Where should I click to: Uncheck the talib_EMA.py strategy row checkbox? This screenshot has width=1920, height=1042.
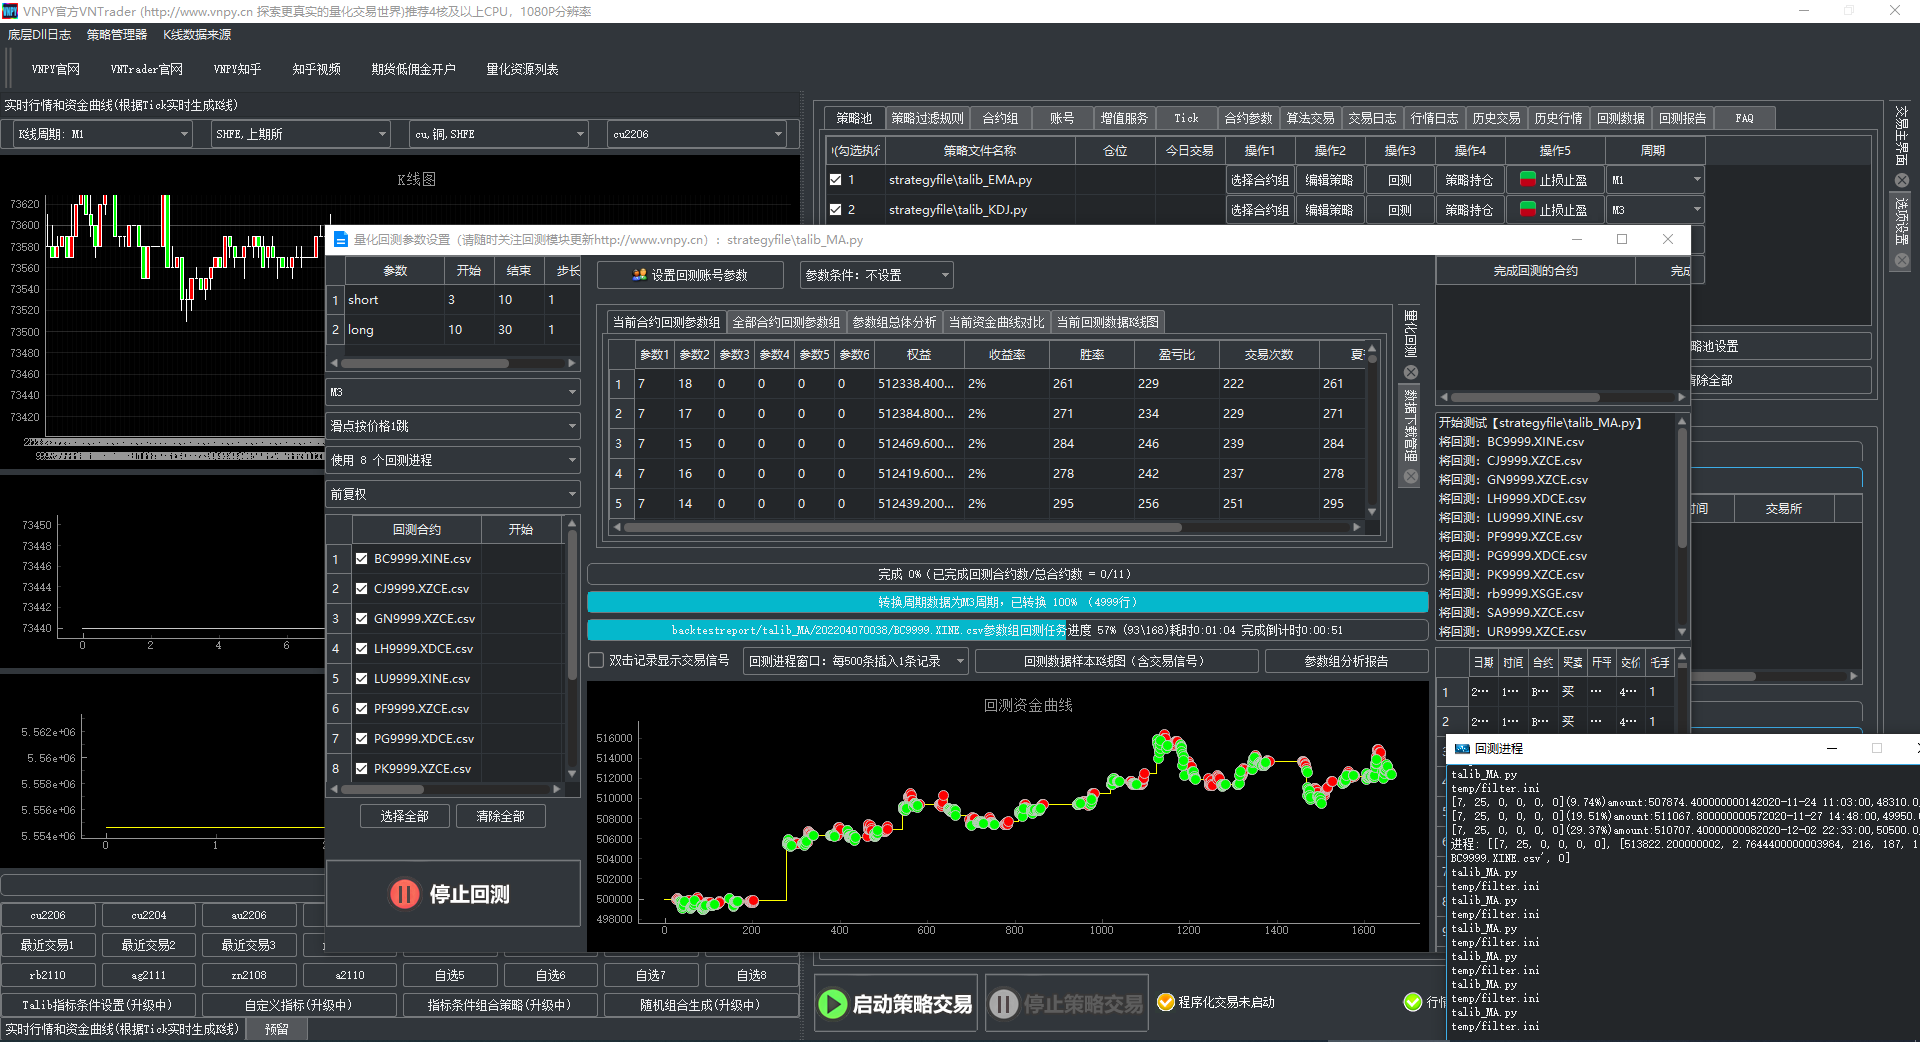[836, 180]
